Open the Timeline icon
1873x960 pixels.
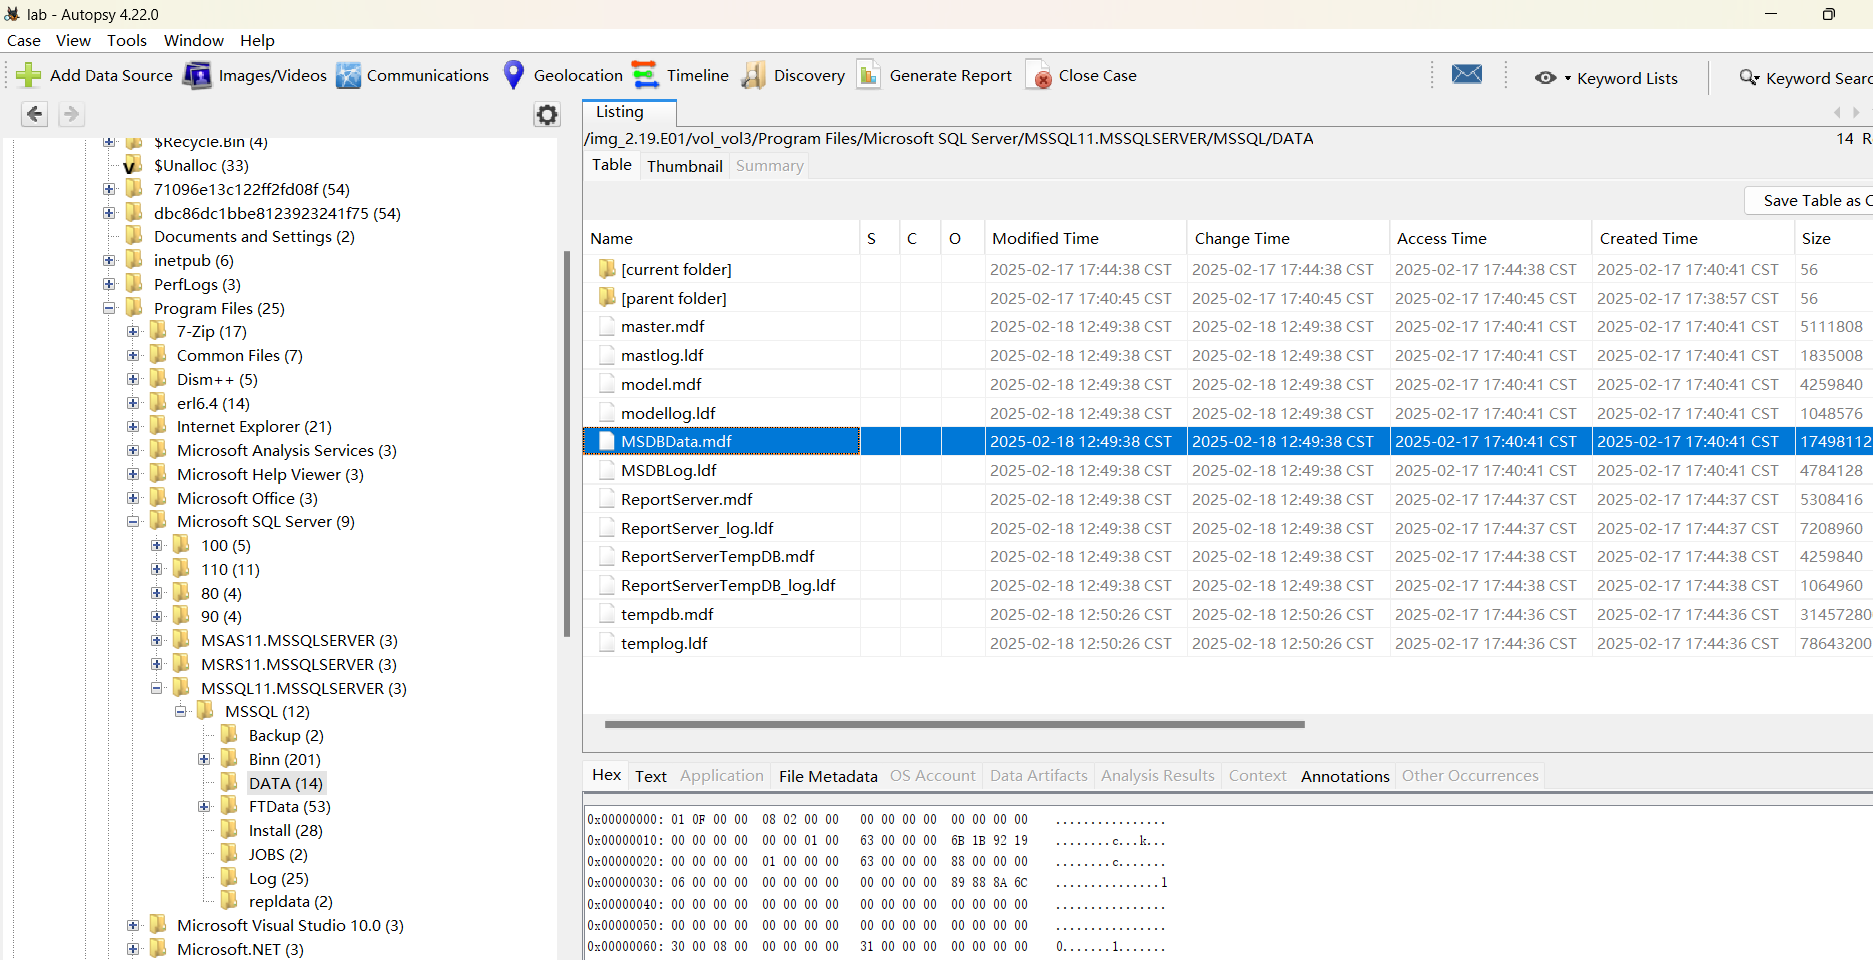coord(646,75)
